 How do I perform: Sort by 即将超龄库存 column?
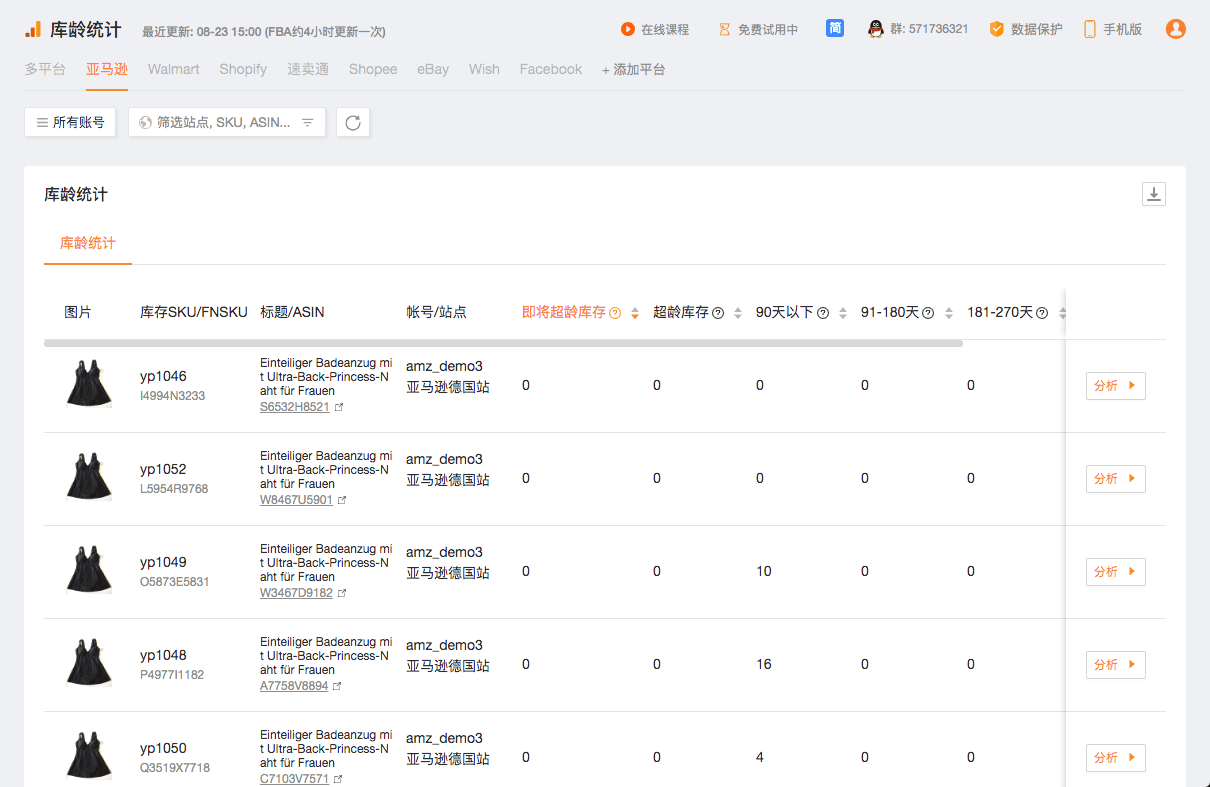click(634, 313)
